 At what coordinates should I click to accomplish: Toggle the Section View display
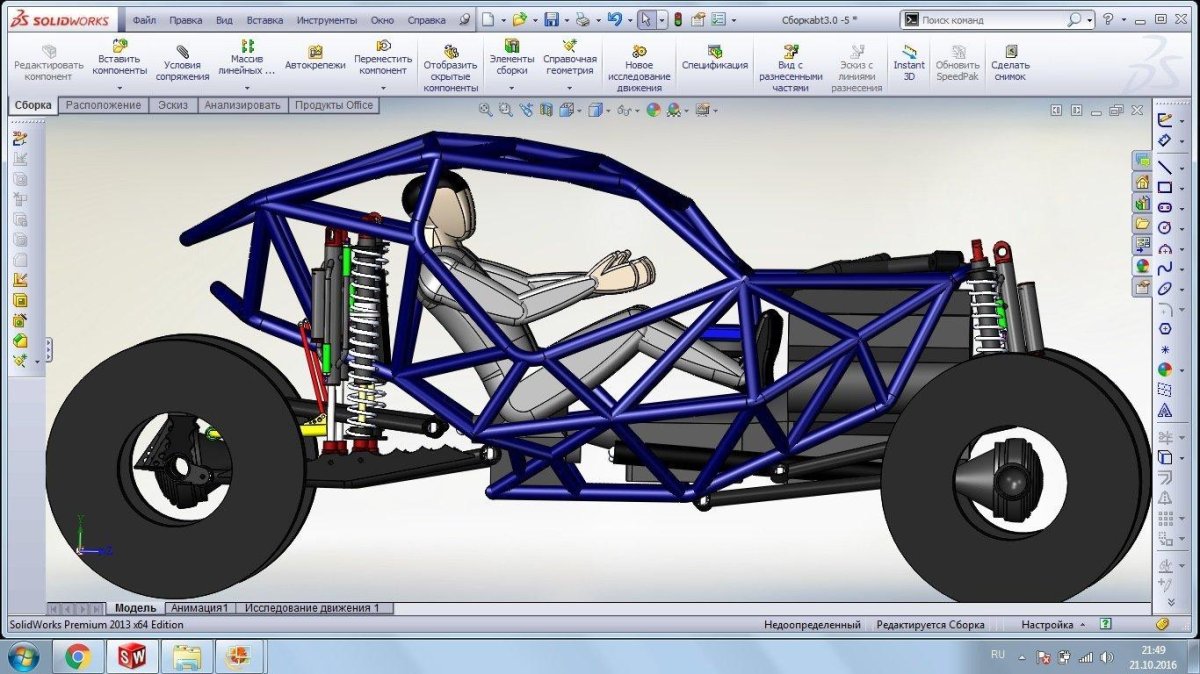coord(545,110)
